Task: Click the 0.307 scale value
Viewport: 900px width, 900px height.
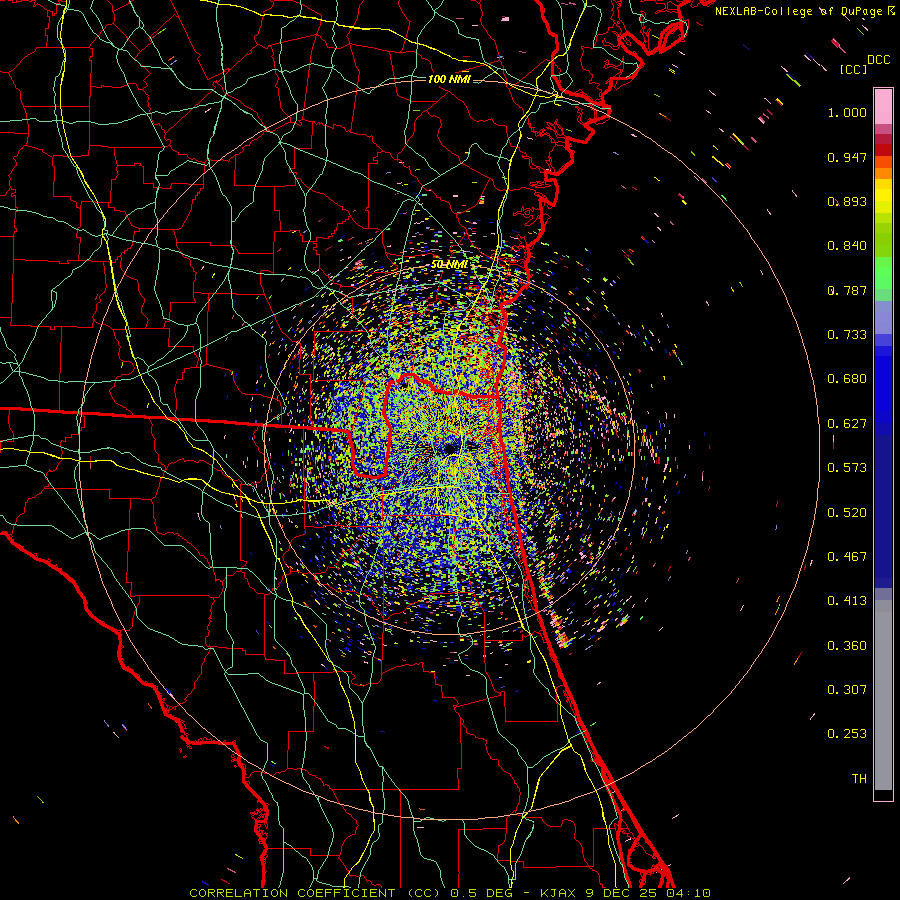Action: pyautogui.click(x=847, y=690)
